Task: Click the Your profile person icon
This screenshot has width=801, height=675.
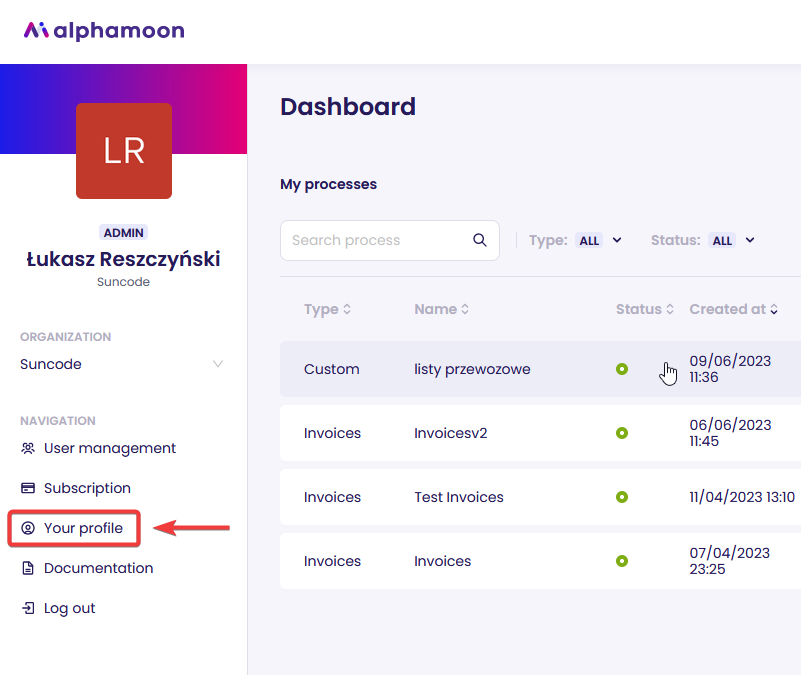Action: pos(28,528)
